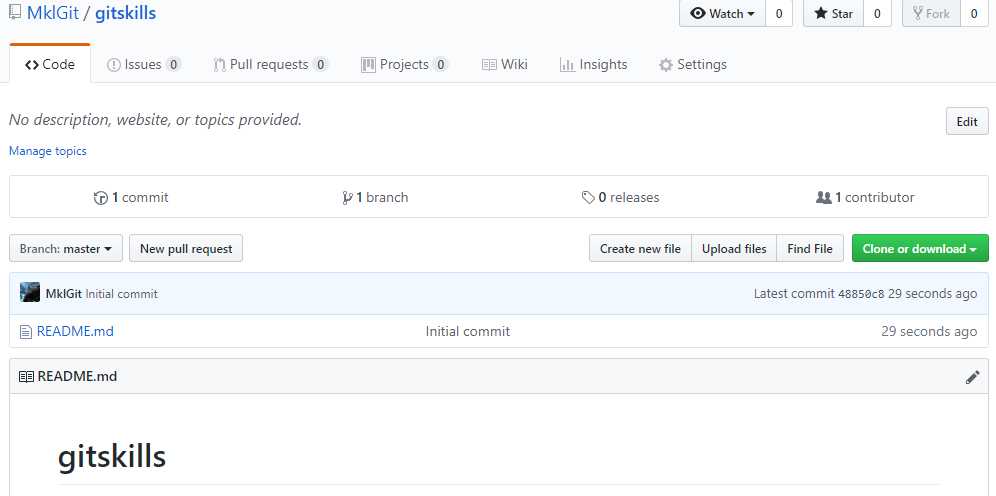The height and width of the screenshot is (496, 996).
Task: Open the README.md file in the file list
Action: [x=75, y=331]
